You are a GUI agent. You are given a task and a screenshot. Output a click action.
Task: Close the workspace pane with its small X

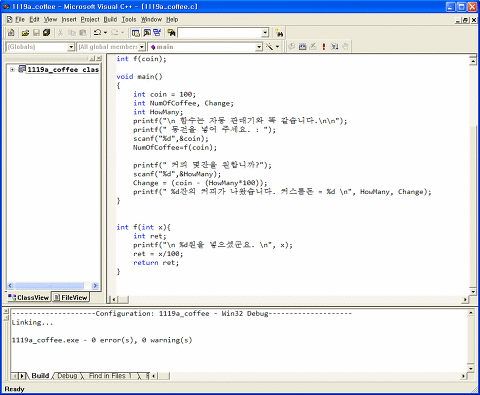99,59
